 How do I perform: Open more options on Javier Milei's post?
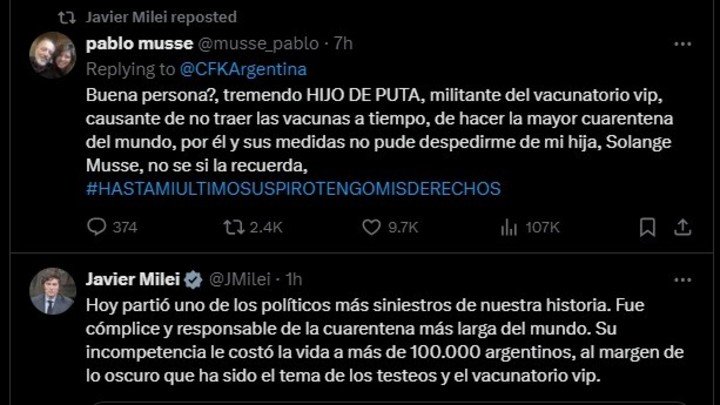pyautogui.click(x=682, y=280)
